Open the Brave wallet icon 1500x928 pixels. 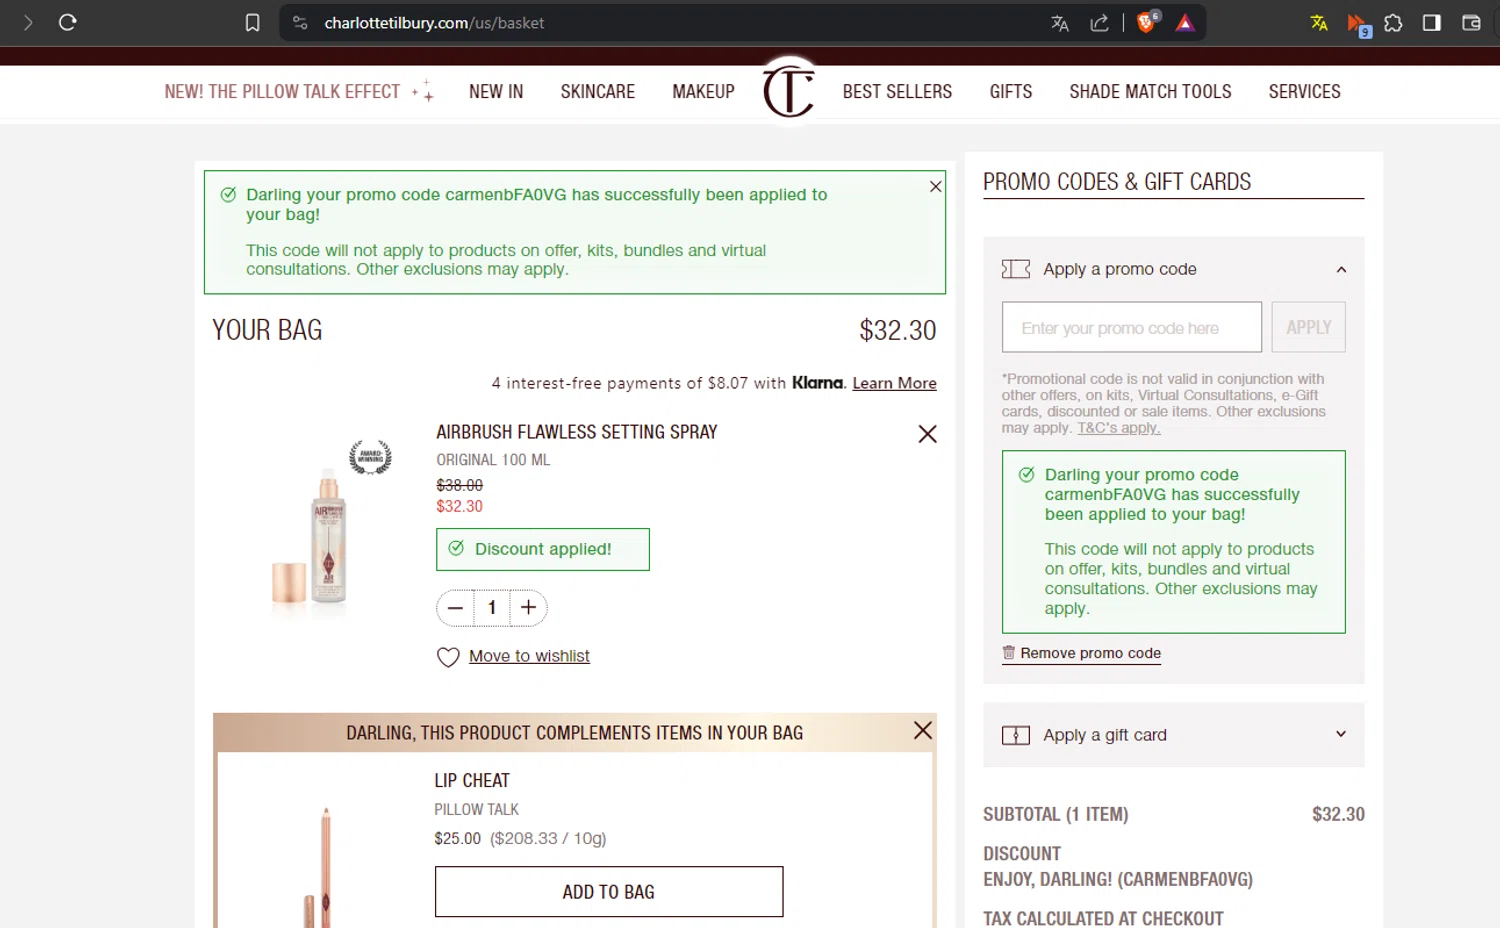point(1470,22)
